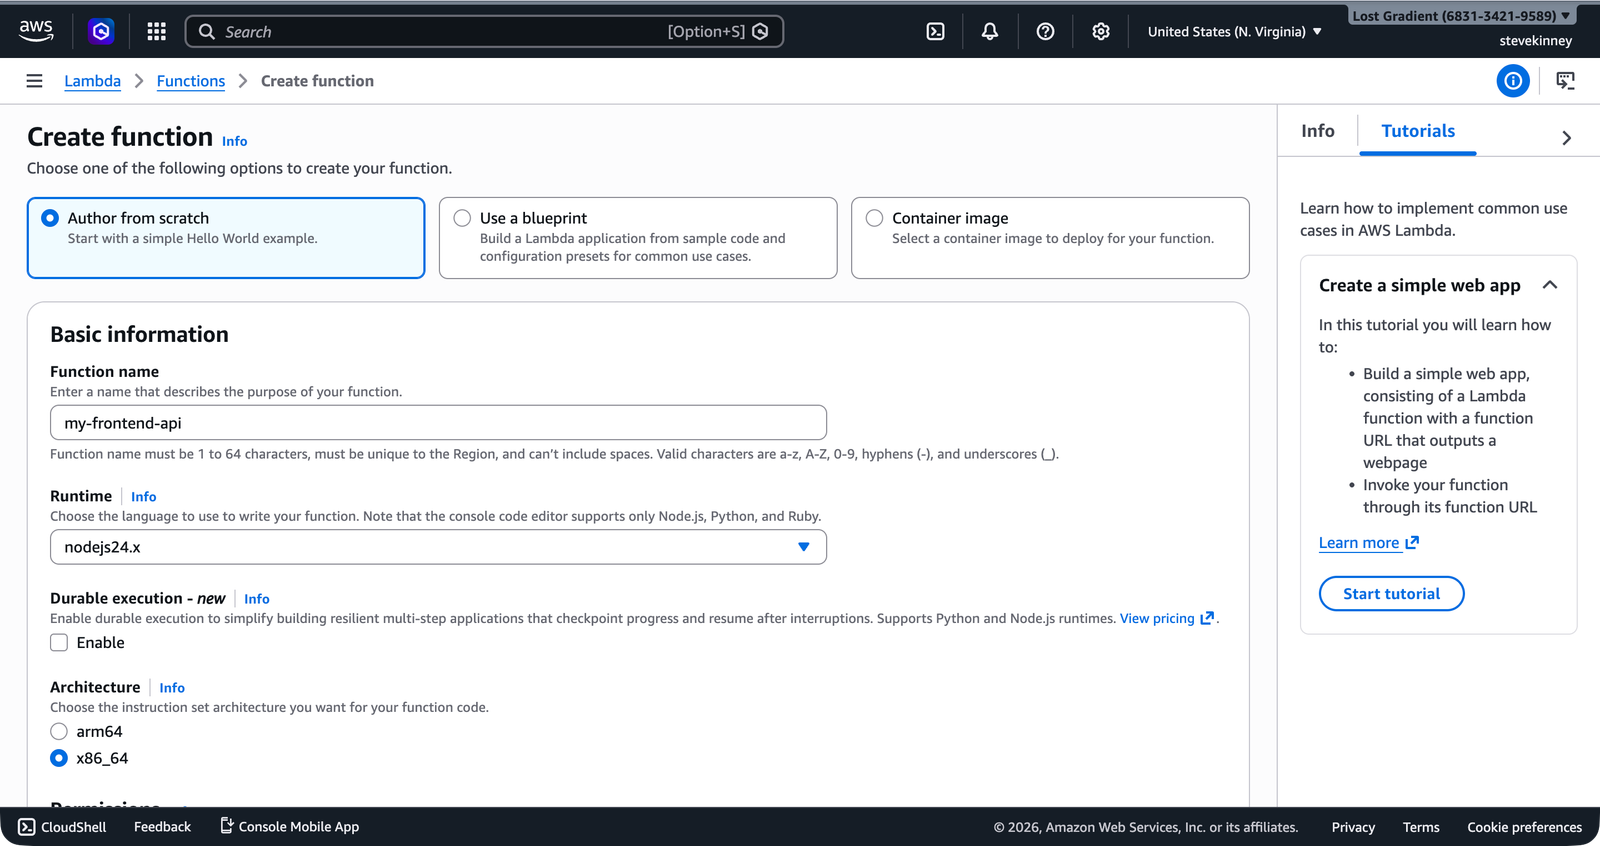Open the notifications bell
This screenshot has width=1600, height=846.
click(990, 31)
